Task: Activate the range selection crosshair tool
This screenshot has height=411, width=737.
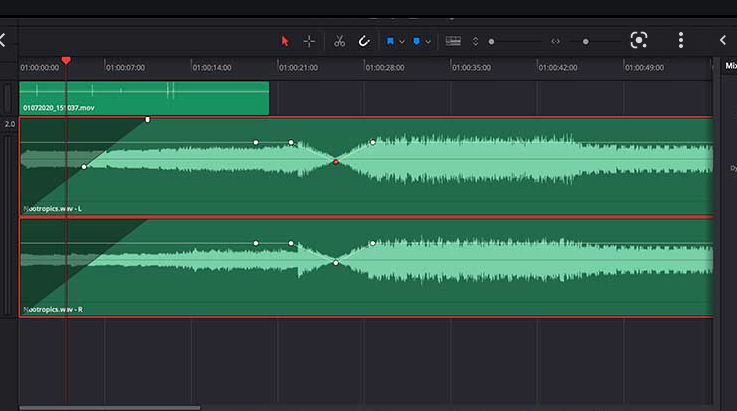Action: pos(309,41)
